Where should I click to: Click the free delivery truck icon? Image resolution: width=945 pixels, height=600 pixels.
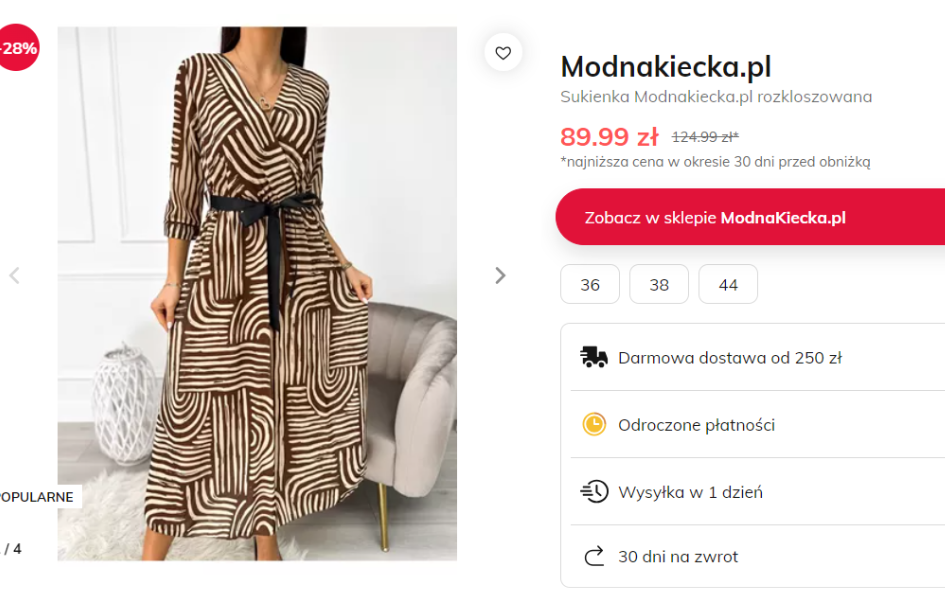coord(594,357)
